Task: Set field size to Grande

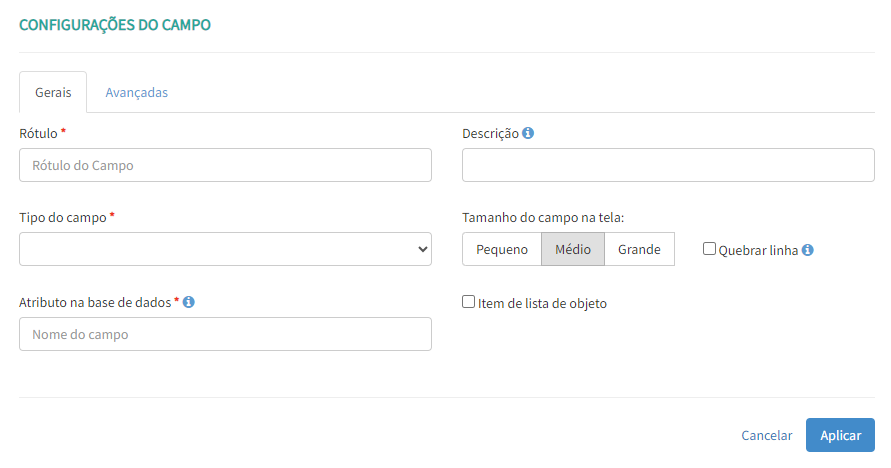Action: point(639,249)
